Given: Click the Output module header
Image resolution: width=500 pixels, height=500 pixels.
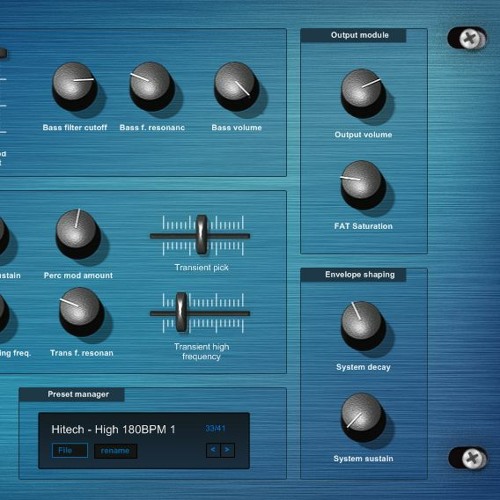Looking at the screenshot, I should (x=353, y=35).
